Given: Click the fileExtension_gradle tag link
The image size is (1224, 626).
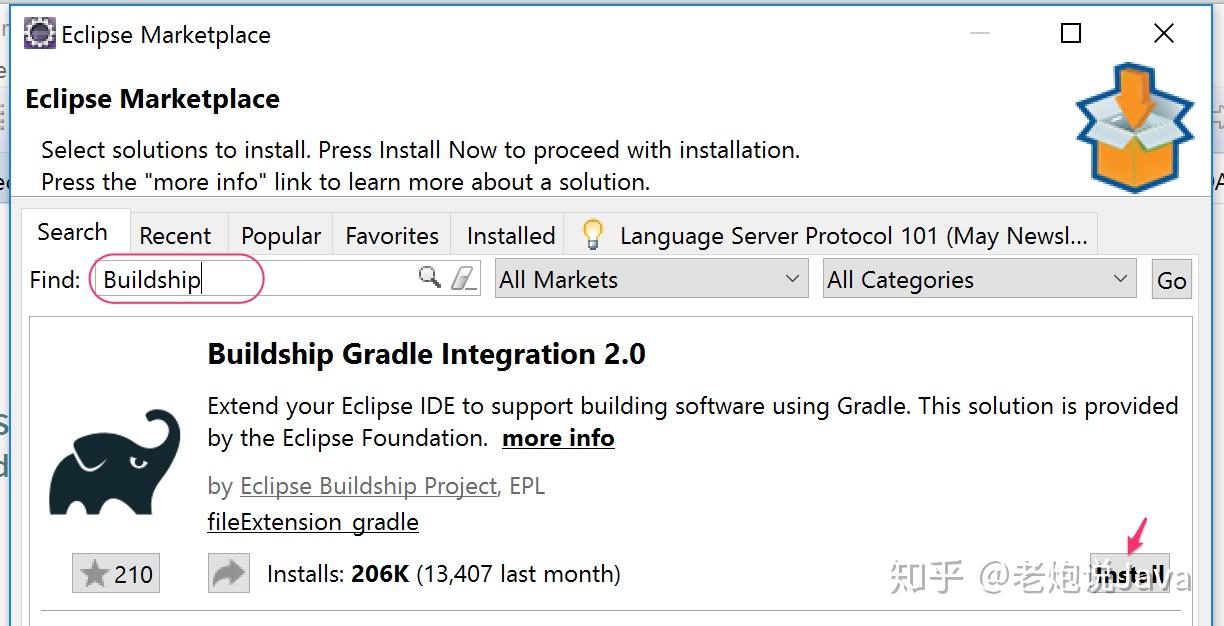Looking at the screenshot, I should coord(312,522).
